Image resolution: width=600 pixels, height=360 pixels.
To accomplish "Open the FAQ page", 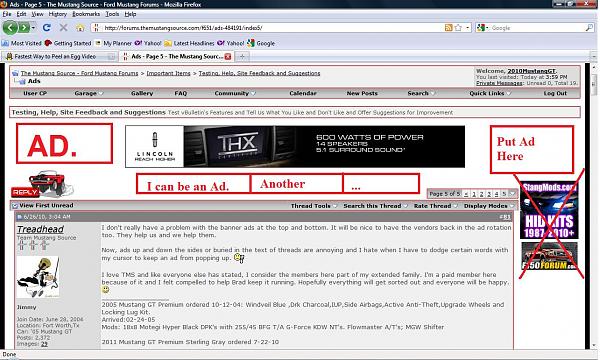I will 181,93.
